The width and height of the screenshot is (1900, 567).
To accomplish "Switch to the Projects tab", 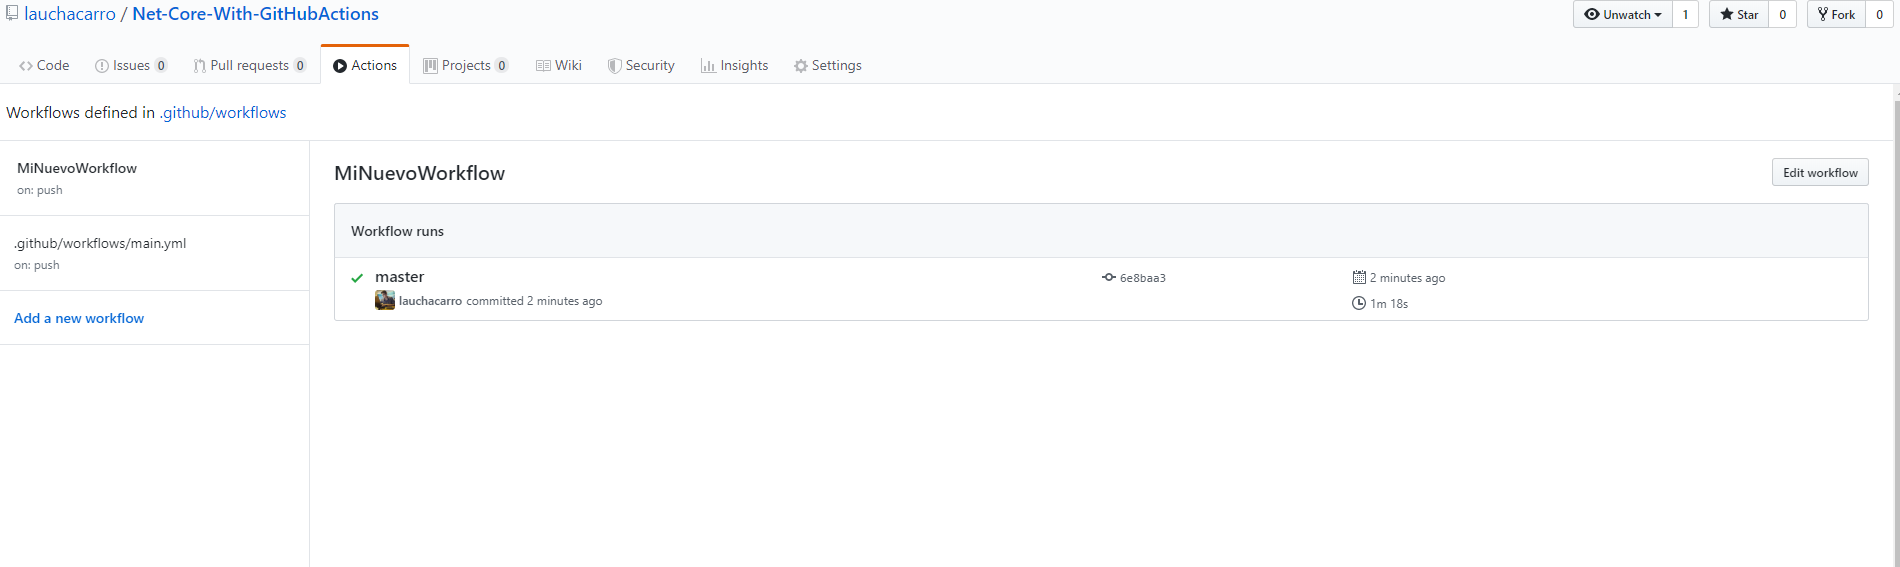I will click(x=466, y=65).
